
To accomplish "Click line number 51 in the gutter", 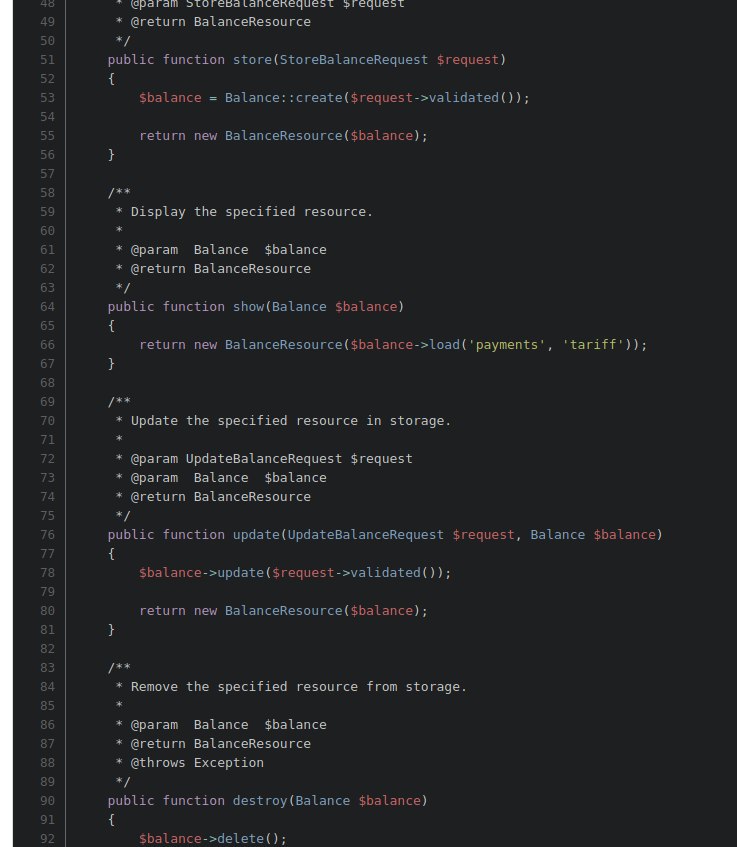I will [48, 60].
